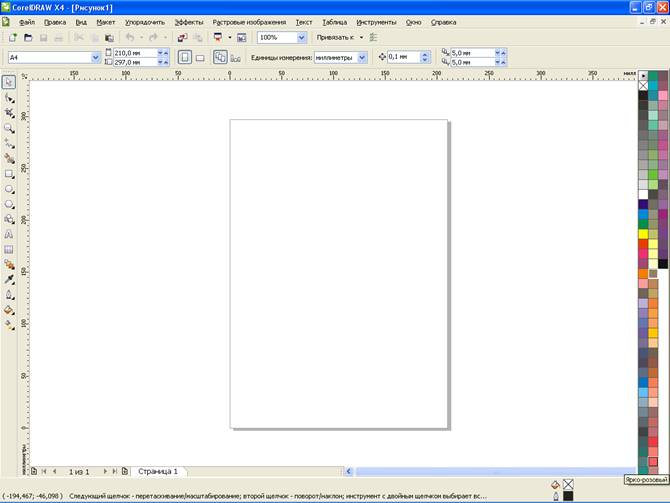The image size is (670, 503).
Task: Open the Эффекты menu
Action: coord(188,22)
